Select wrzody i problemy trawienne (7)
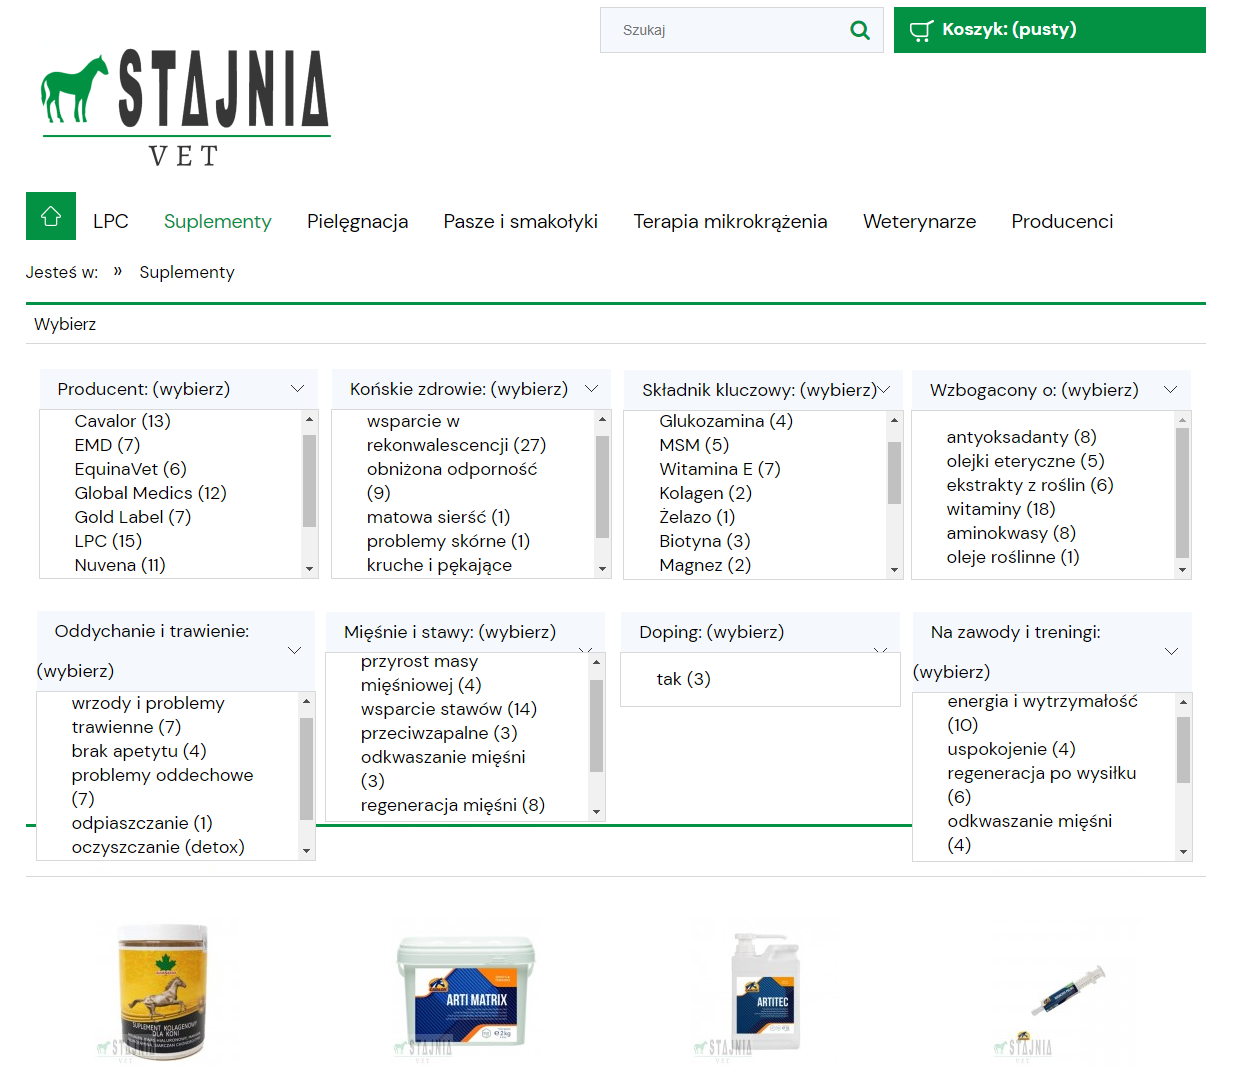 (x=148, y=715)
